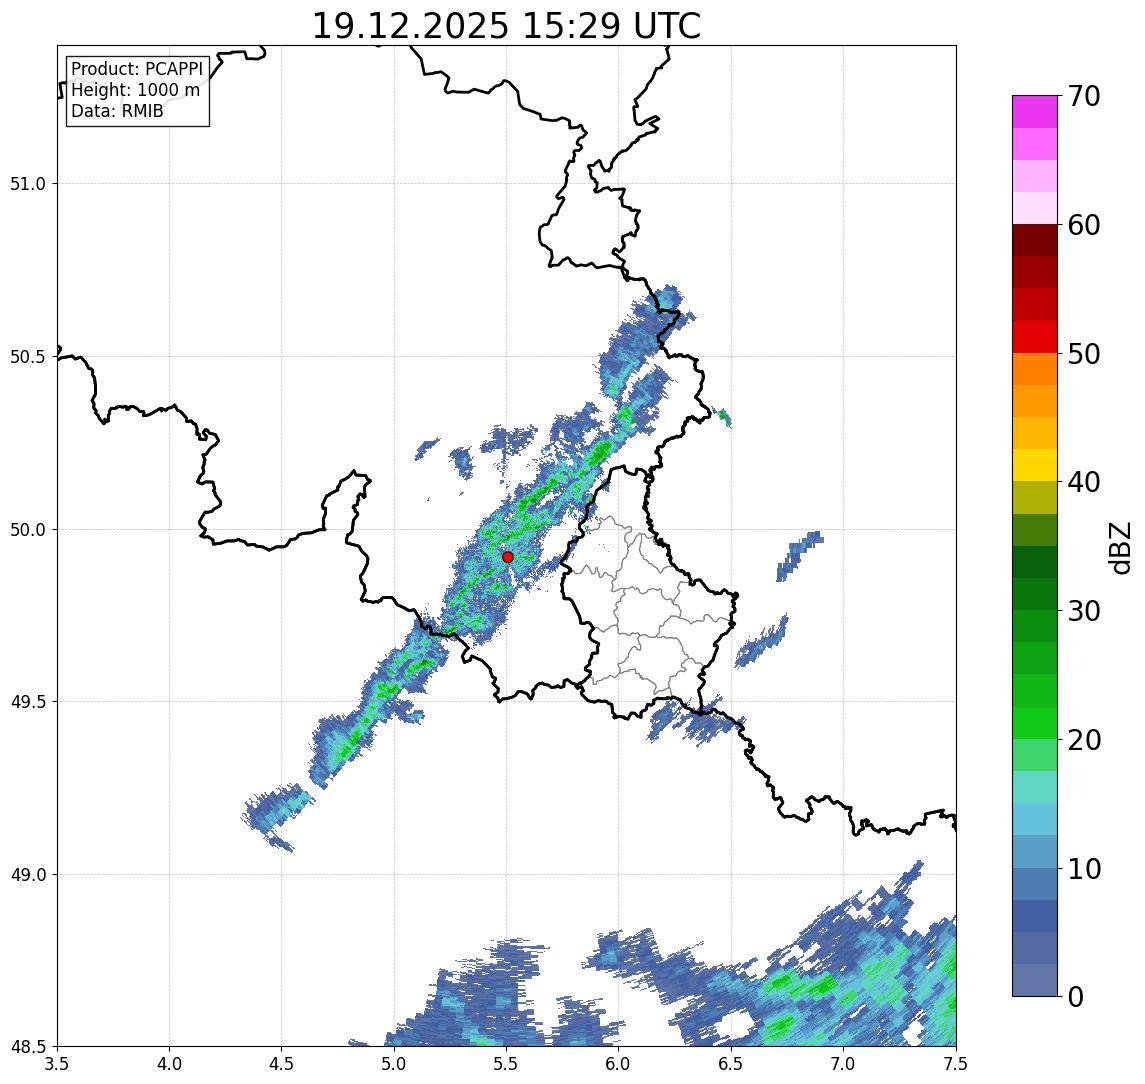Screen dimensions: 1145x1084
Task: Click the bright green colorbar segment above 20
Action: 1035,722
